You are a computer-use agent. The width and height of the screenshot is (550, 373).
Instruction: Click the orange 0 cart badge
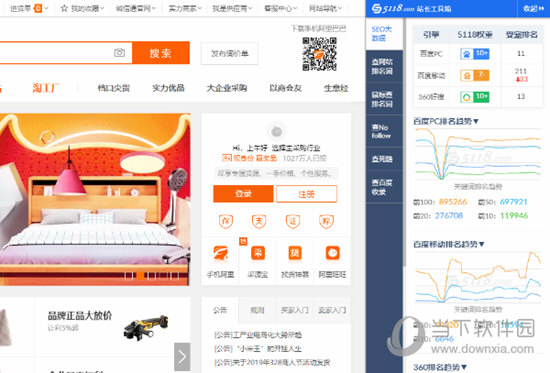38,8
